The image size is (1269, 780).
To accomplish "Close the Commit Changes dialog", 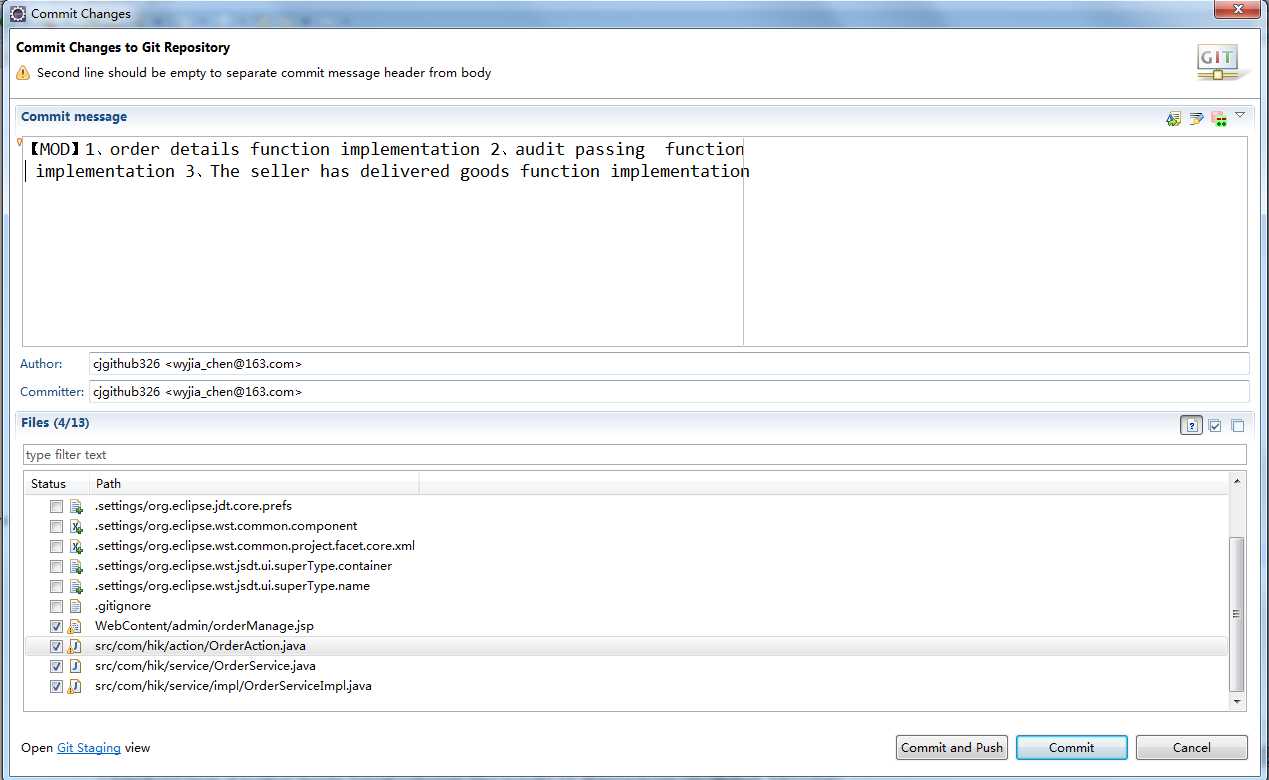I will (x=1237, y=10).
